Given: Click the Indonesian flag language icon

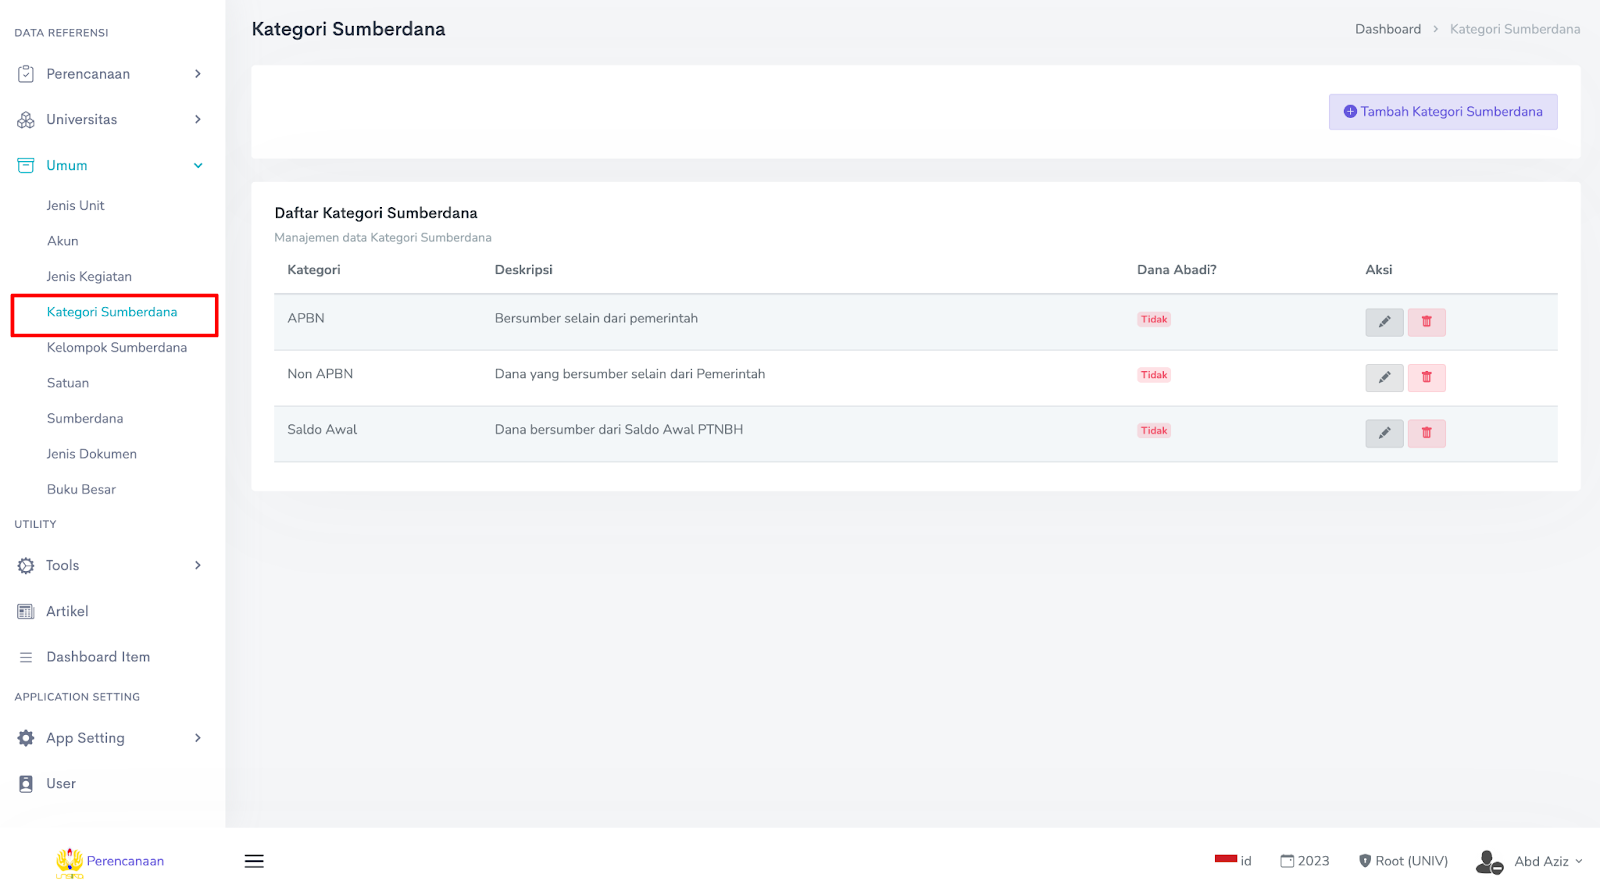Looking at the screenshot, I should 1226,859.
